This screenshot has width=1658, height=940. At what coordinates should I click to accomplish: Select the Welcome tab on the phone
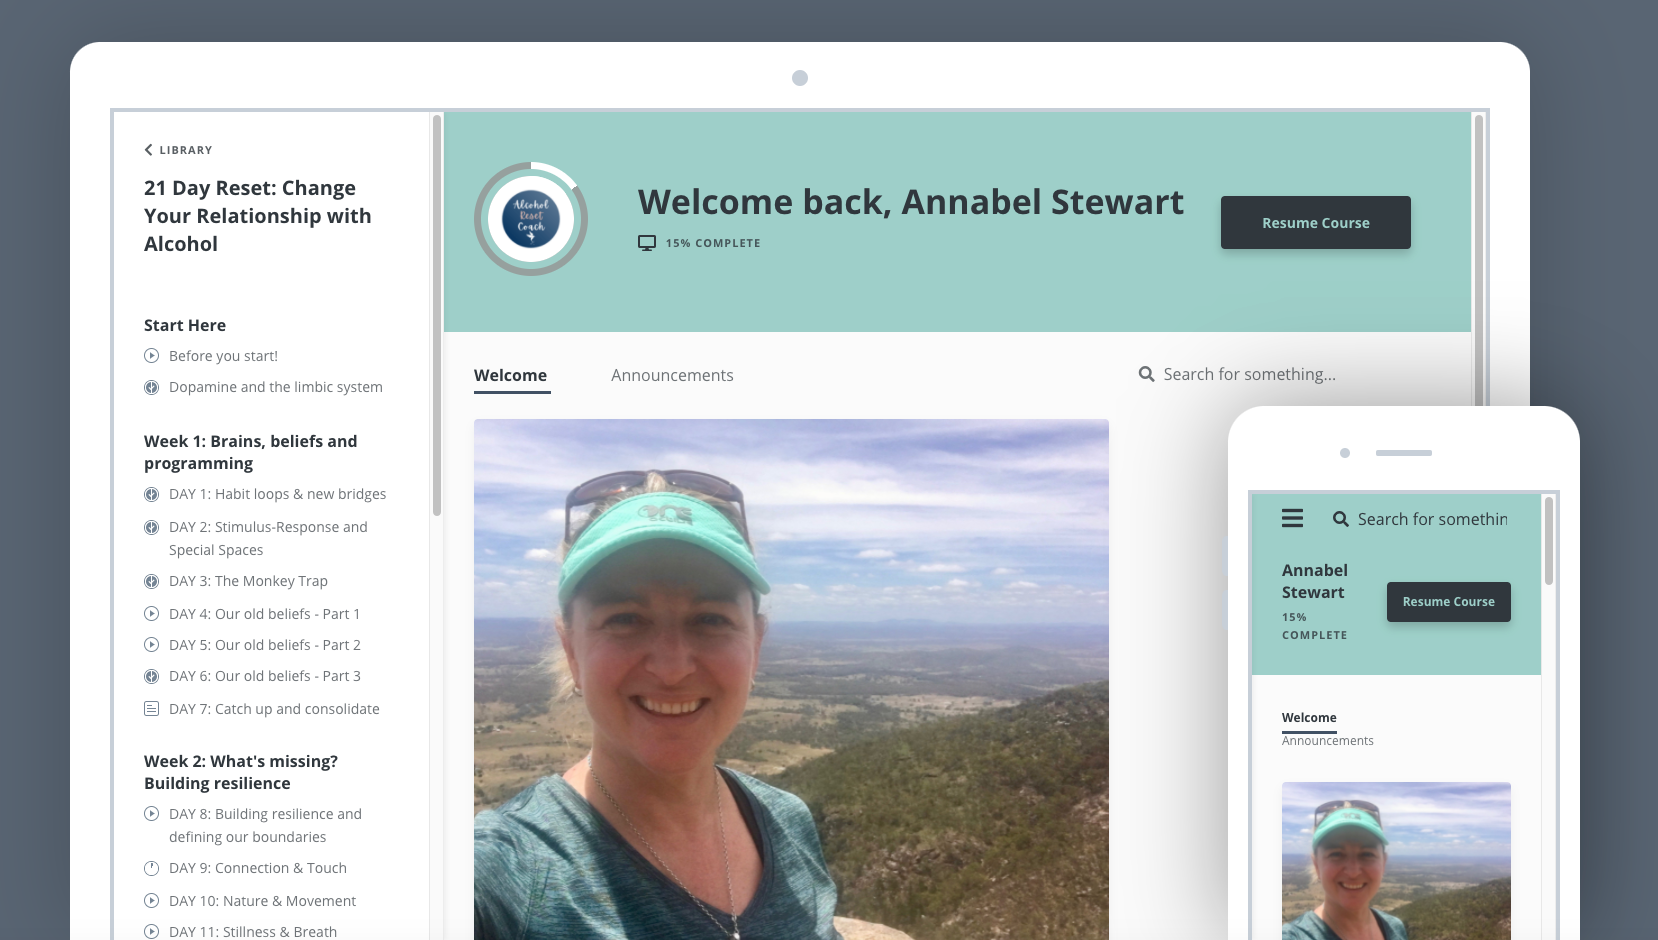tap(1309, 718)
